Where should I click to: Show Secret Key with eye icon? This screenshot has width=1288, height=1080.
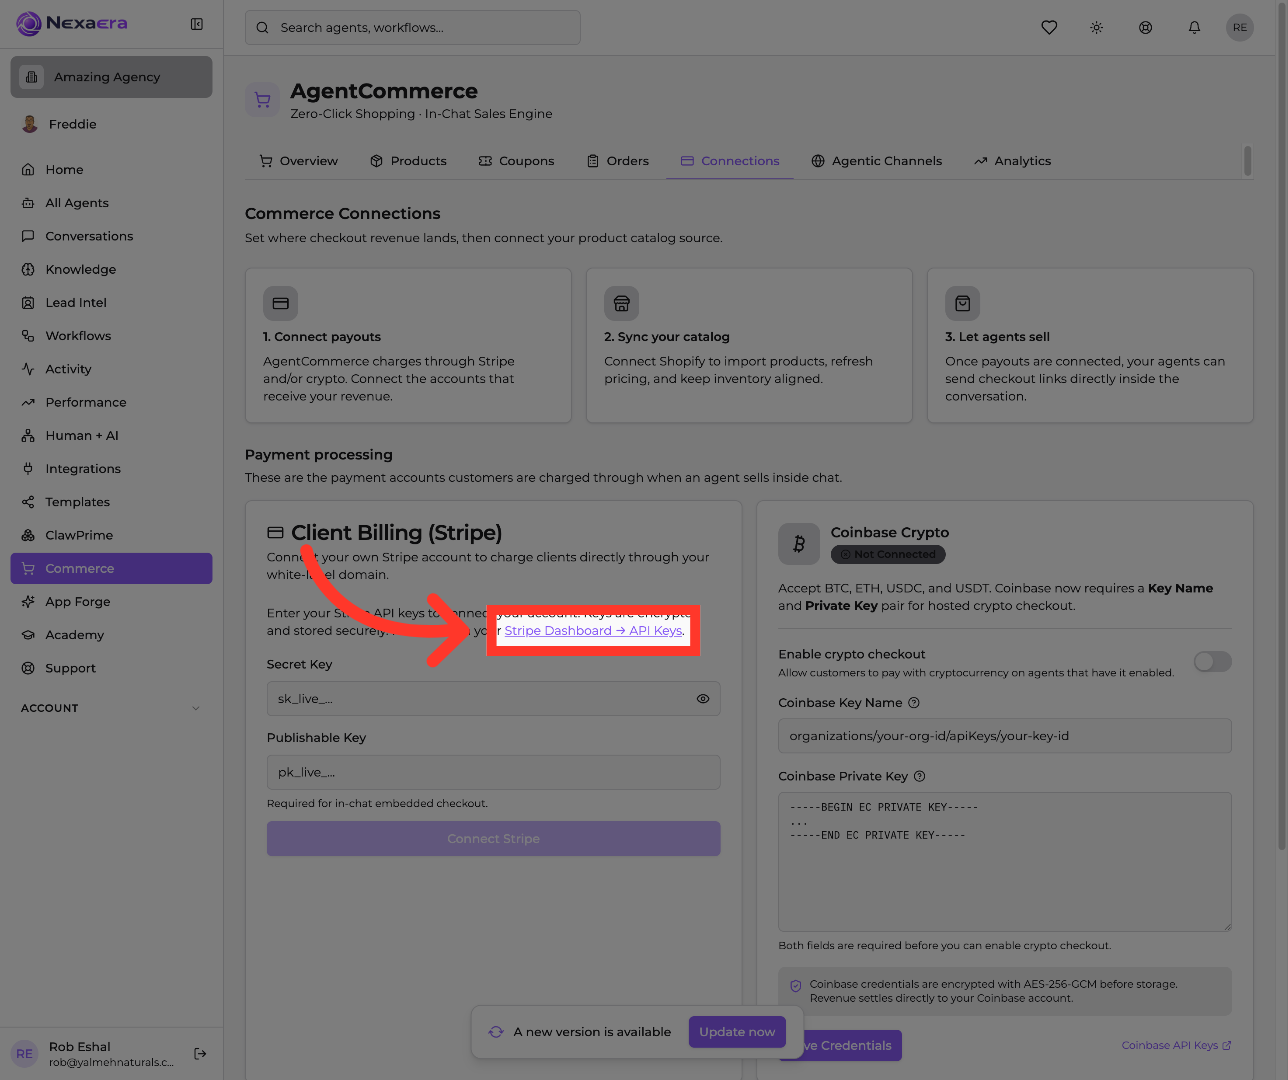point(703,699)
